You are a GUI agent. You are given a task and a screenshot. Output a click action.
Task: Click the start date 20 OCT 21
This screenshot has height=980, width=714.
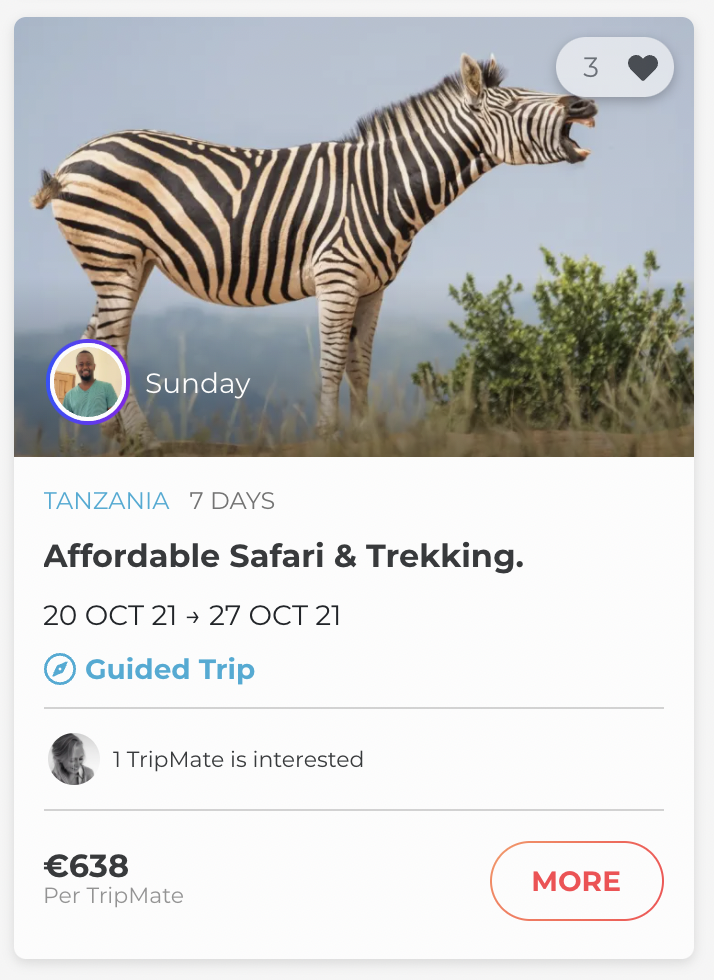click(110, 615)
